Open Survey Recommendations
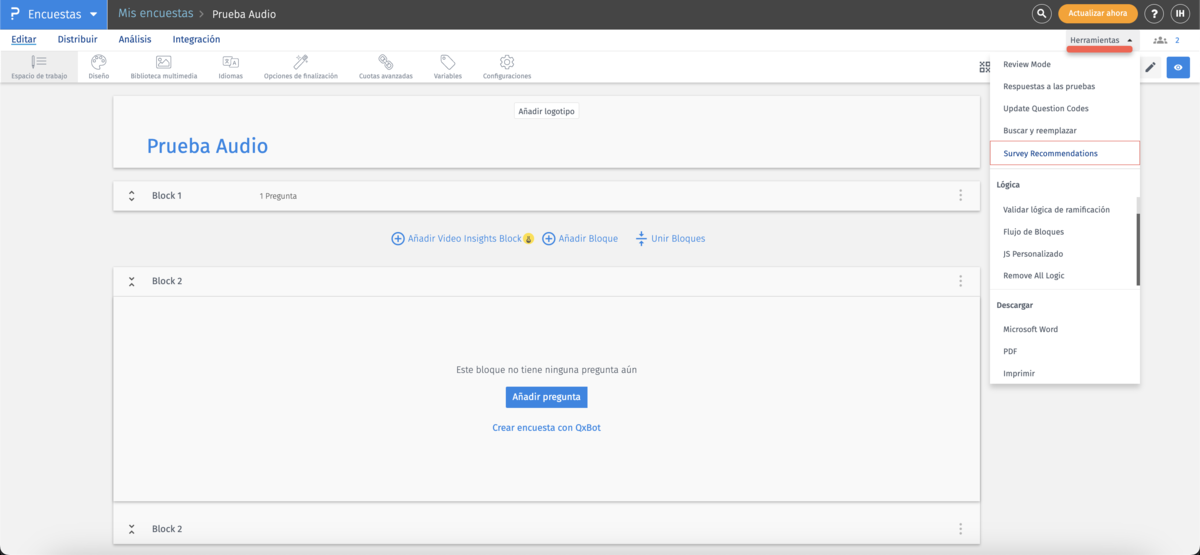This screenshot has height=555, width=1200. [x=1064, y=153]
